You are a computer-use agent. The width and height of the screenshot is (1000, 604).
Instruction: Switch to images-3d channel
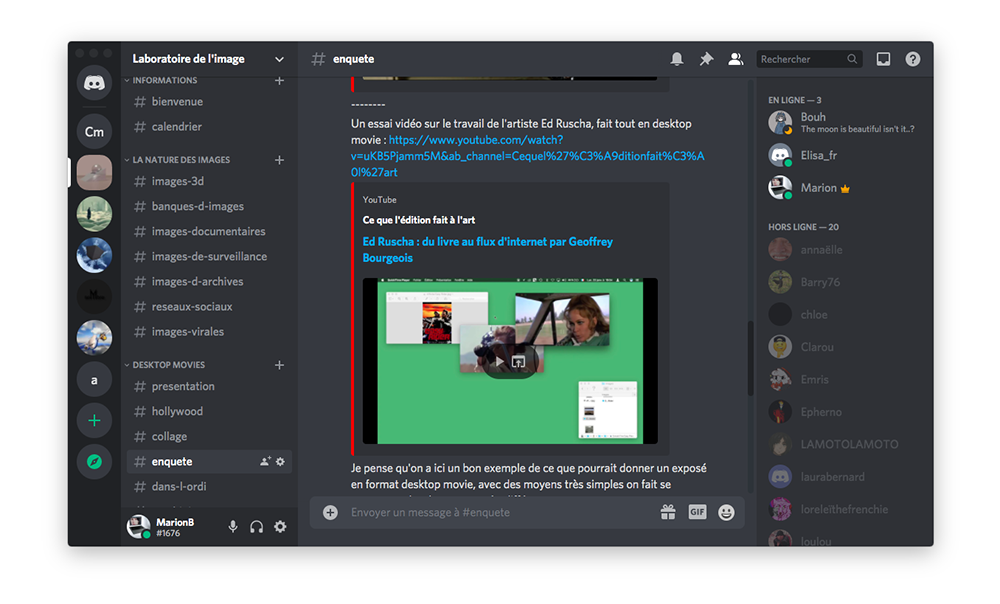coord(209,181)
